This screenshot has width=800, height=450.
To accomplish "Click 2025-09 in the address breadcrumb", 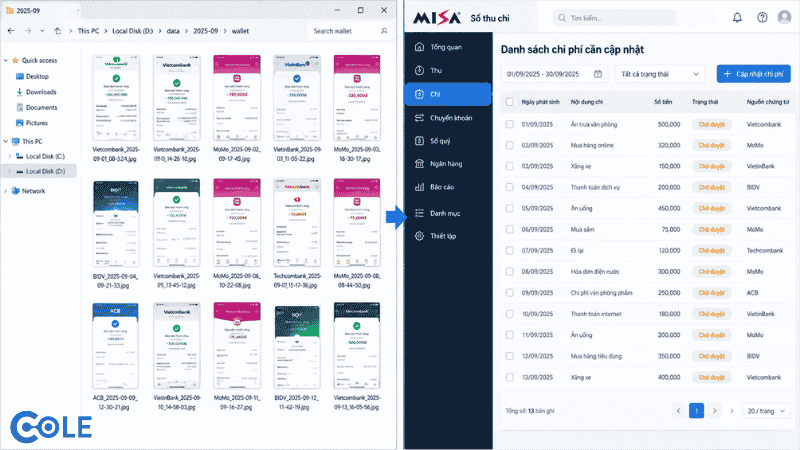I will (206, 31).
